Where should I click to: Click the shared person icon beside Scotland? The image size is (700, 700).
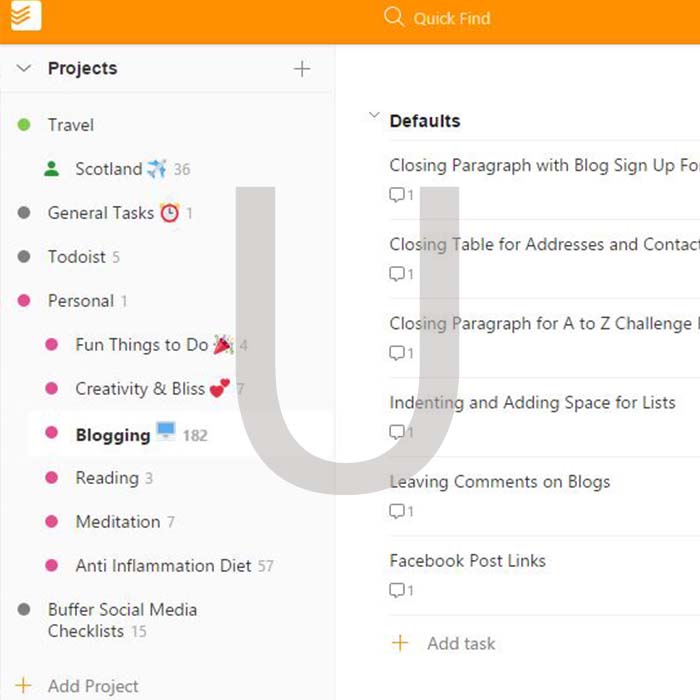pos(52,169)
